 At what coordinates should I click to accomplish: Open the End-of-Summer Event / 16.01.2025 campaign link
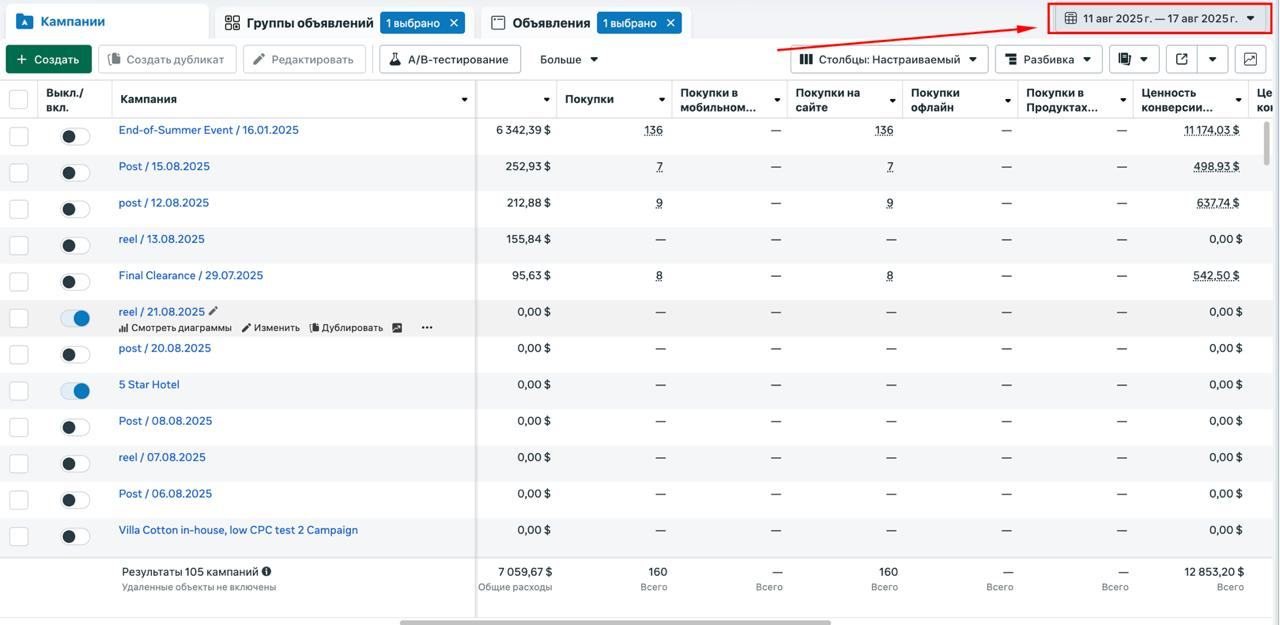point(208,130)
